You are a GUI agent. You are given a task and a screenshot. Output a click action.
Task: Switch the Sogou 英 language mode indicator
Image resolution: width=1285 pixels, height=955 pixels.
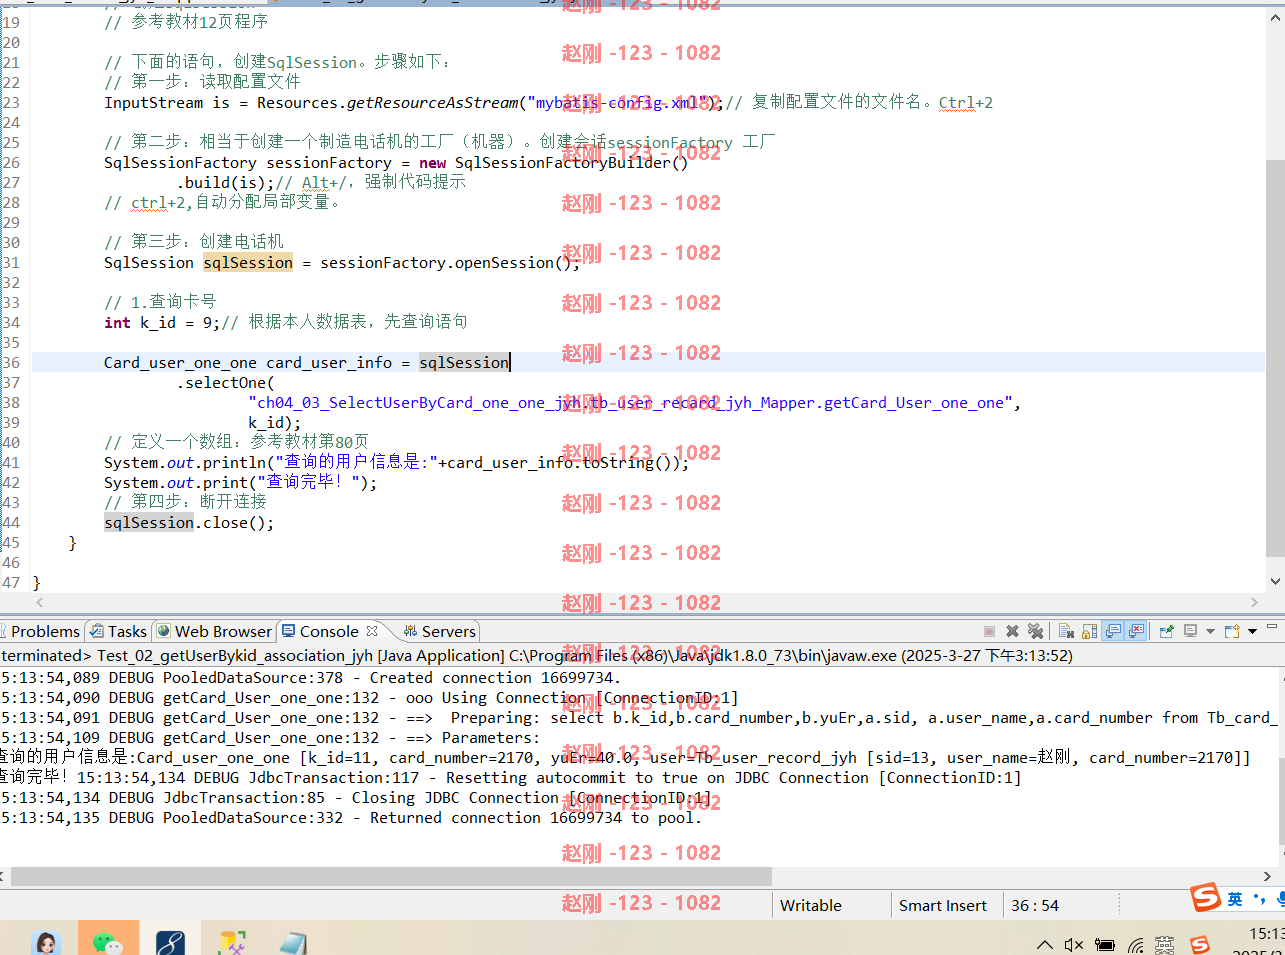pyautogui.click(x=1235, y=899)
